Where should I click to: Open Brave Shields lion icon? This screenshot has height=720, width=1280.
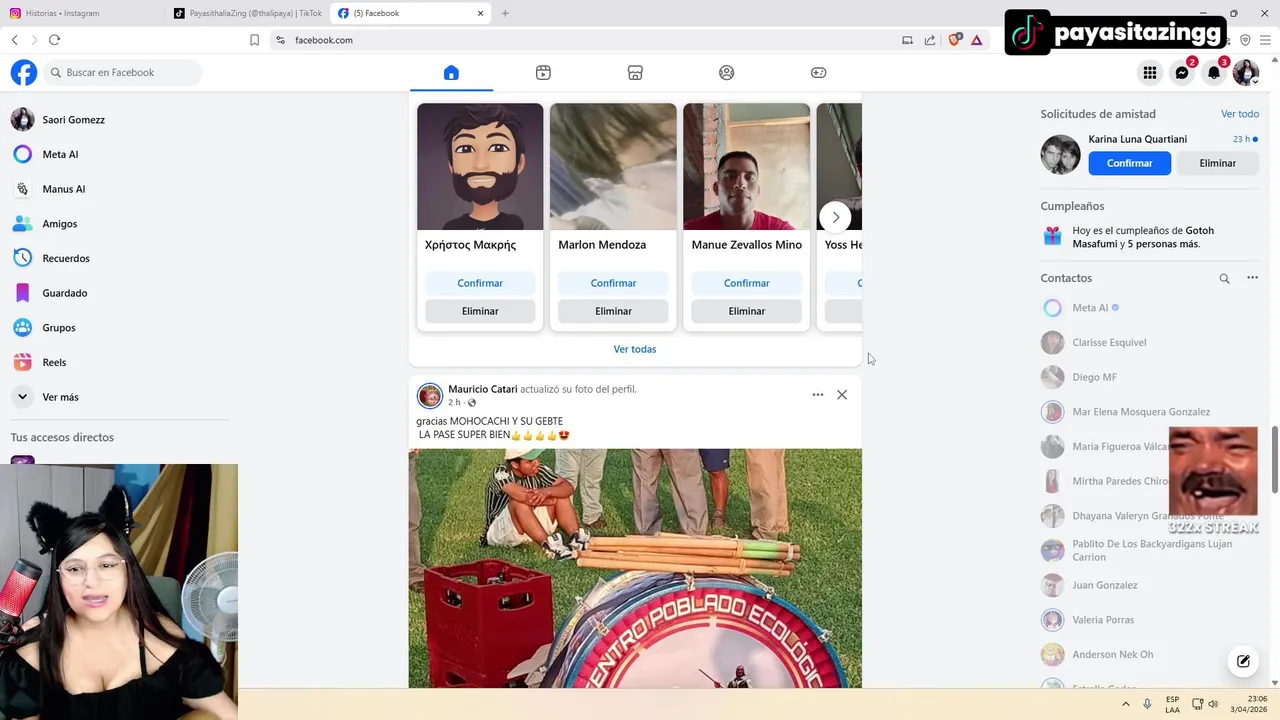pyautogui.click(x=954, y=40)
